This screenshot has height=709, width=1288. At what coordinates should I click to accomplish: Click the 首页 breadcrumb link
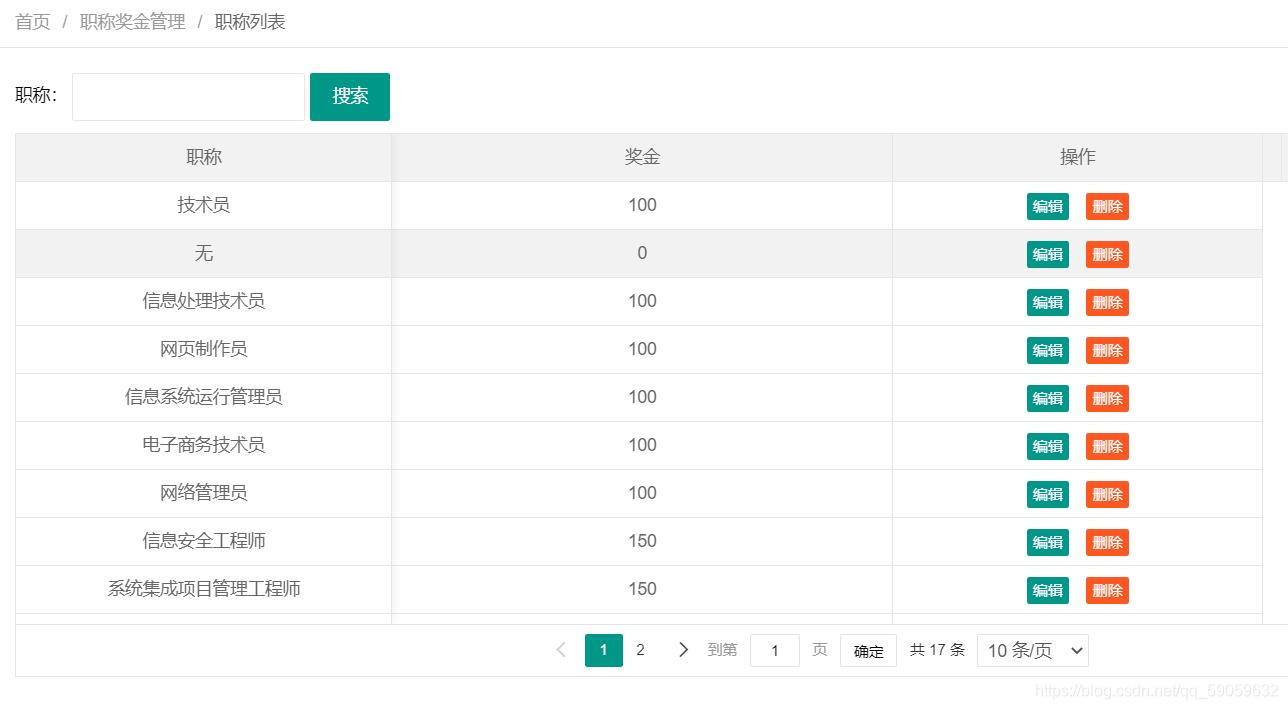pos(33,22)
